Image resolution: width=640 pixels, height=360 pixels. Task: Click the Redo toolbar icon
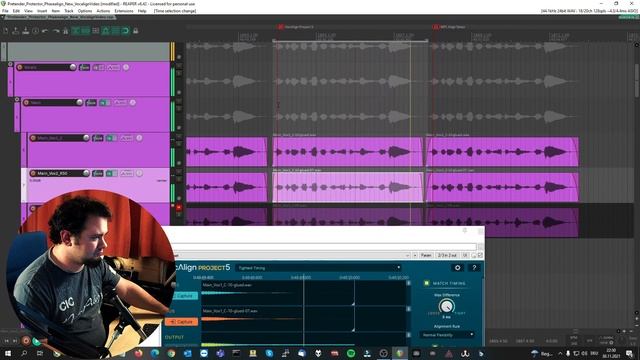tap(56, 31)
